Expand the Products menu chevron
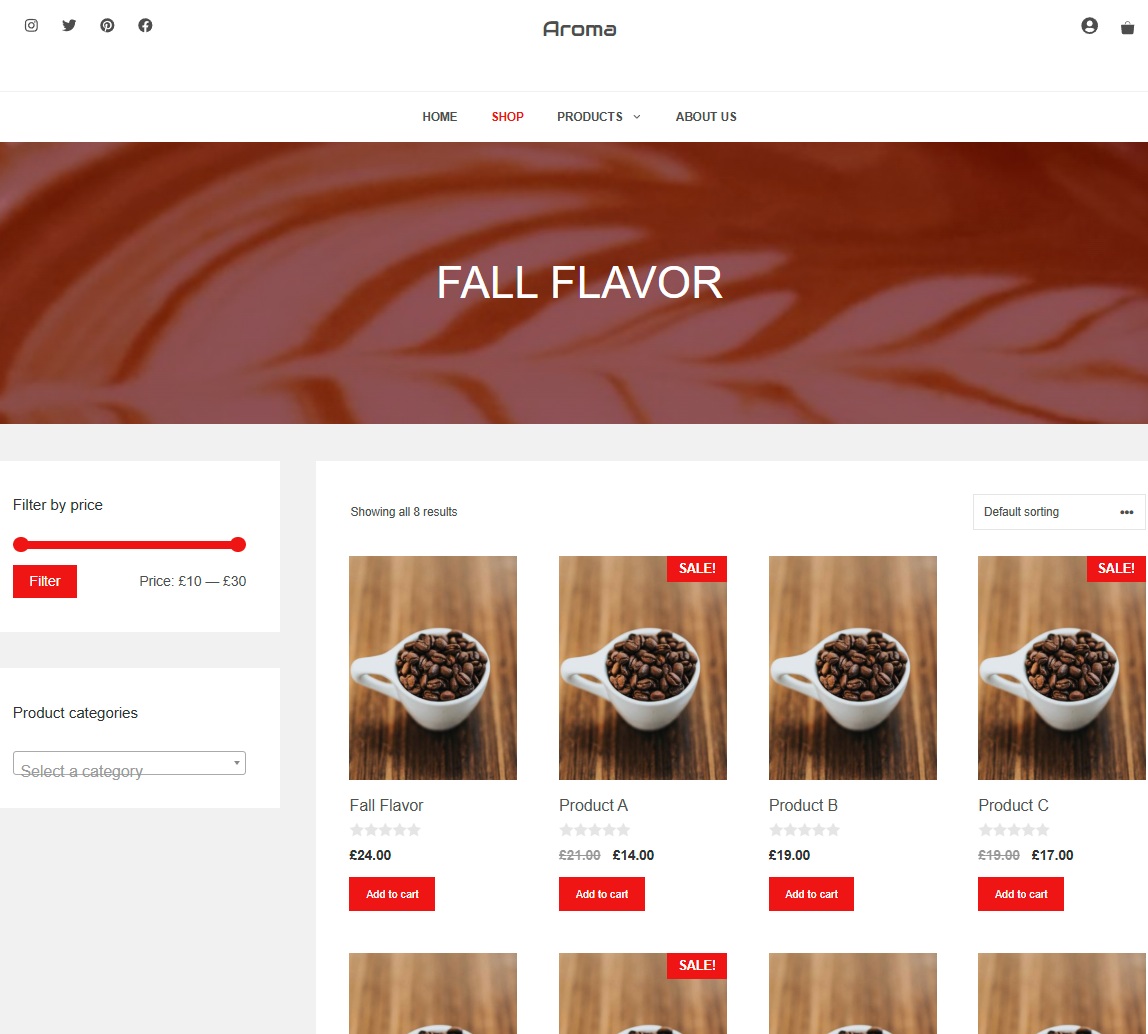This screenshot has width=1148, height=1034. tap(637, 117)
